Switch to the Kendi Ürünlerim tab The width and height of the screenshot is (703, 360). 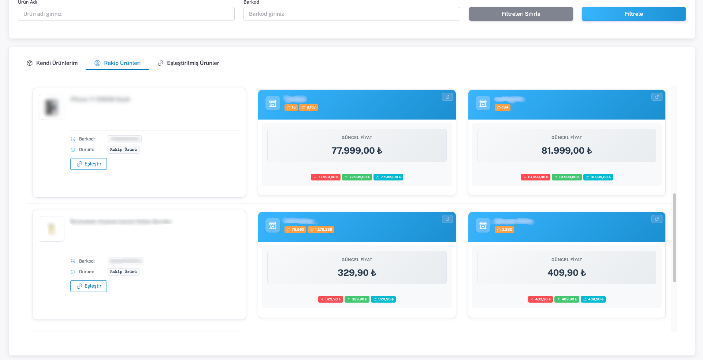(x=52, y=63)
